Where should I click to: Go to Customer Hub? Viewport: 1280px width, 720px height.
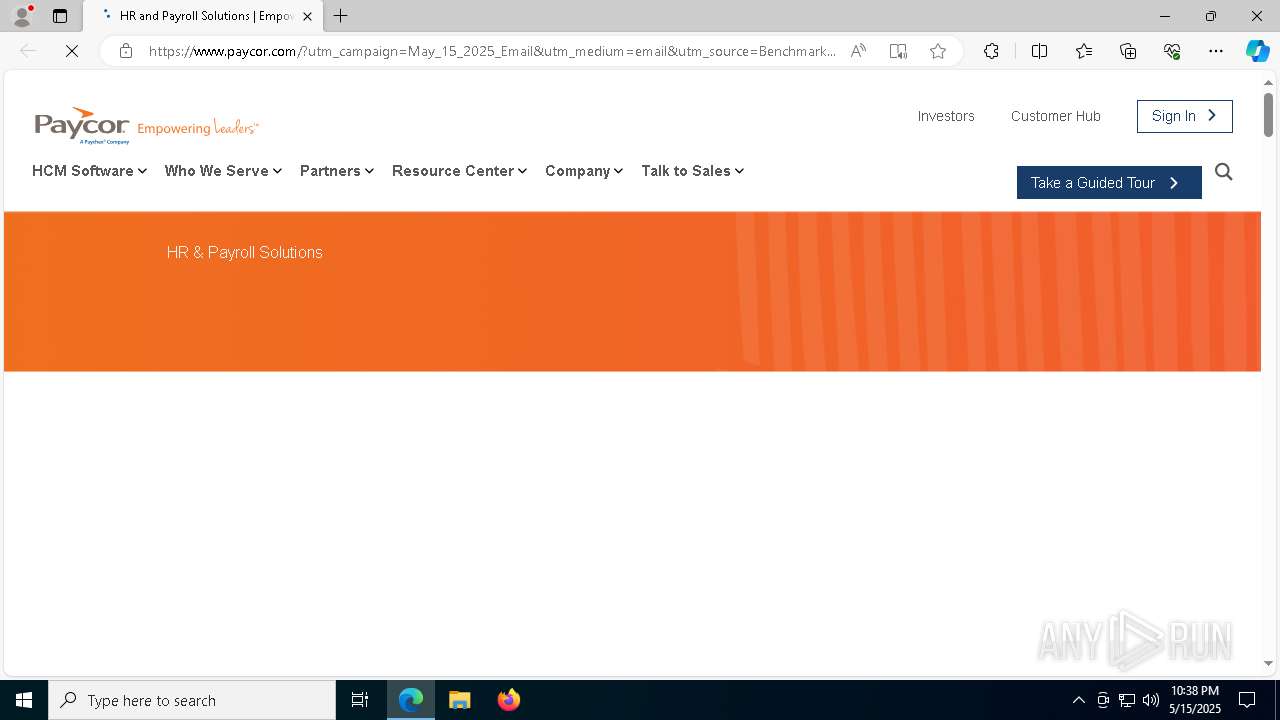click(x=1055, y=116)
